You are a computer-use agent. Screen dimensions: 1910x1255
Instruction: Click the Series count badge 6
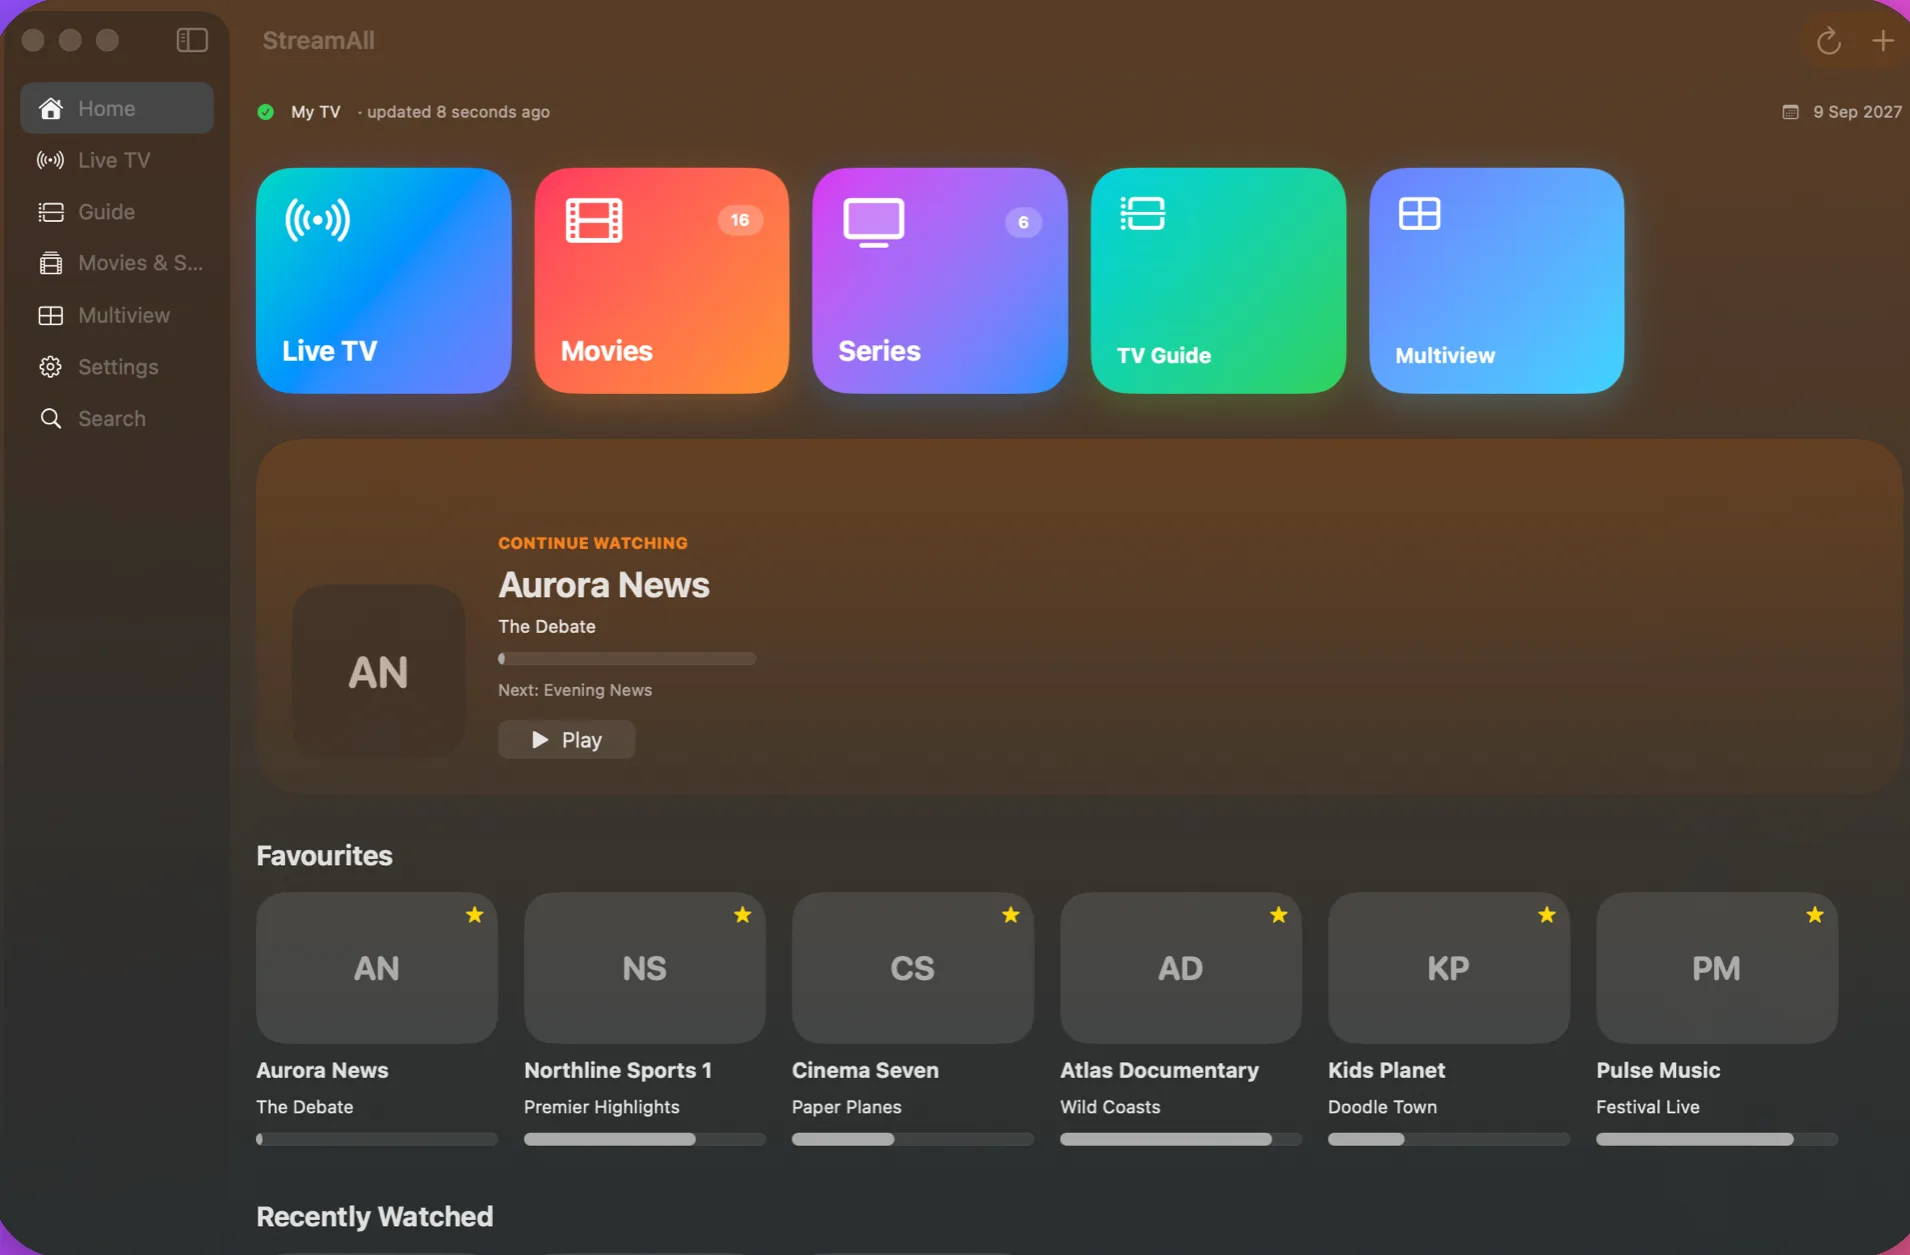point(1023,222)
